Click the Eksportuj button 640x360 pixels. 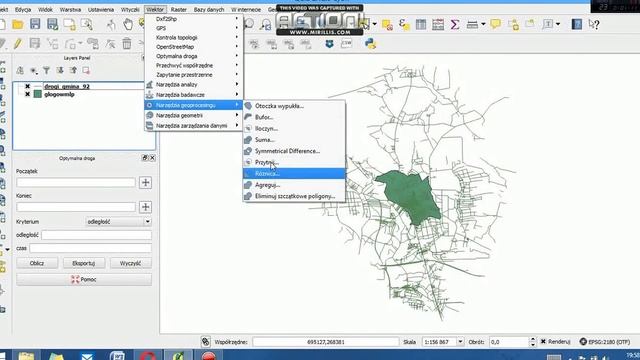(x=84, y=263)
